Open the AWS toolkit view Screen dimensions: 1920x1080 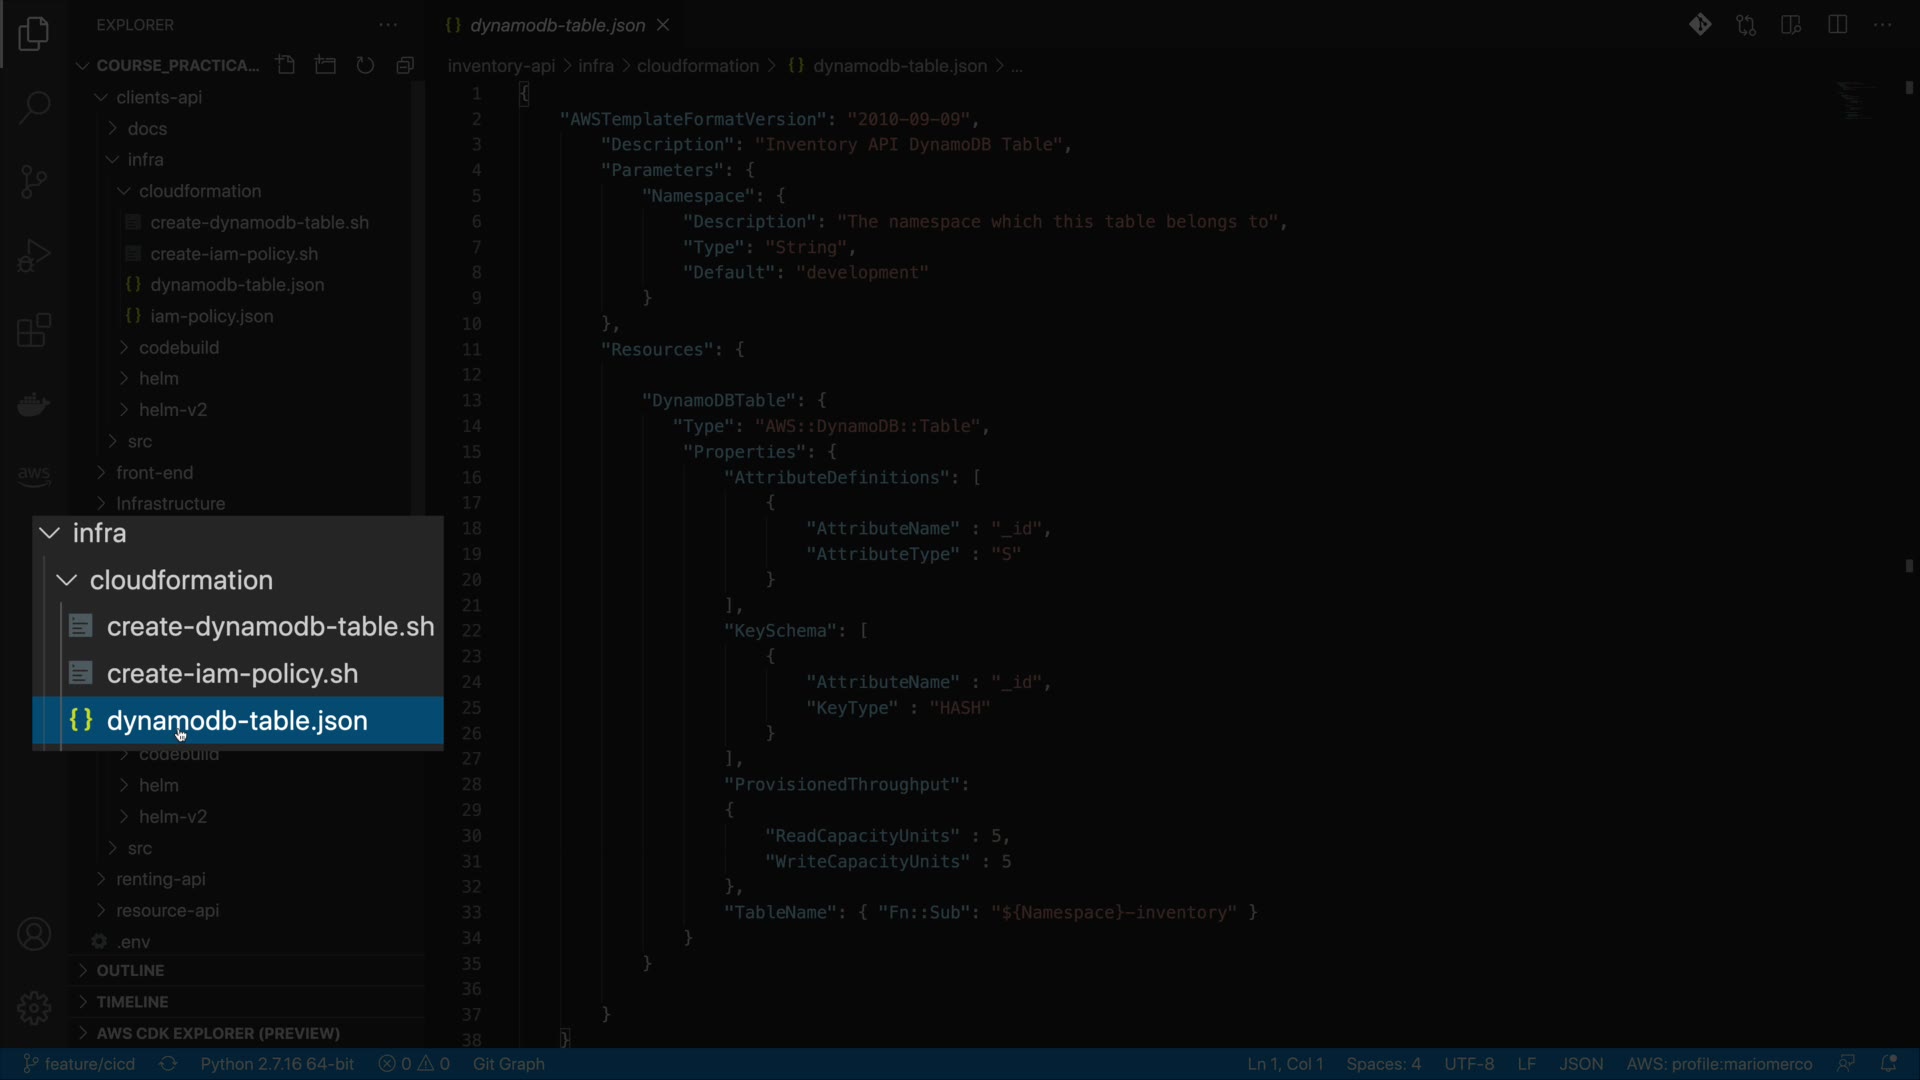pos(34,475)
